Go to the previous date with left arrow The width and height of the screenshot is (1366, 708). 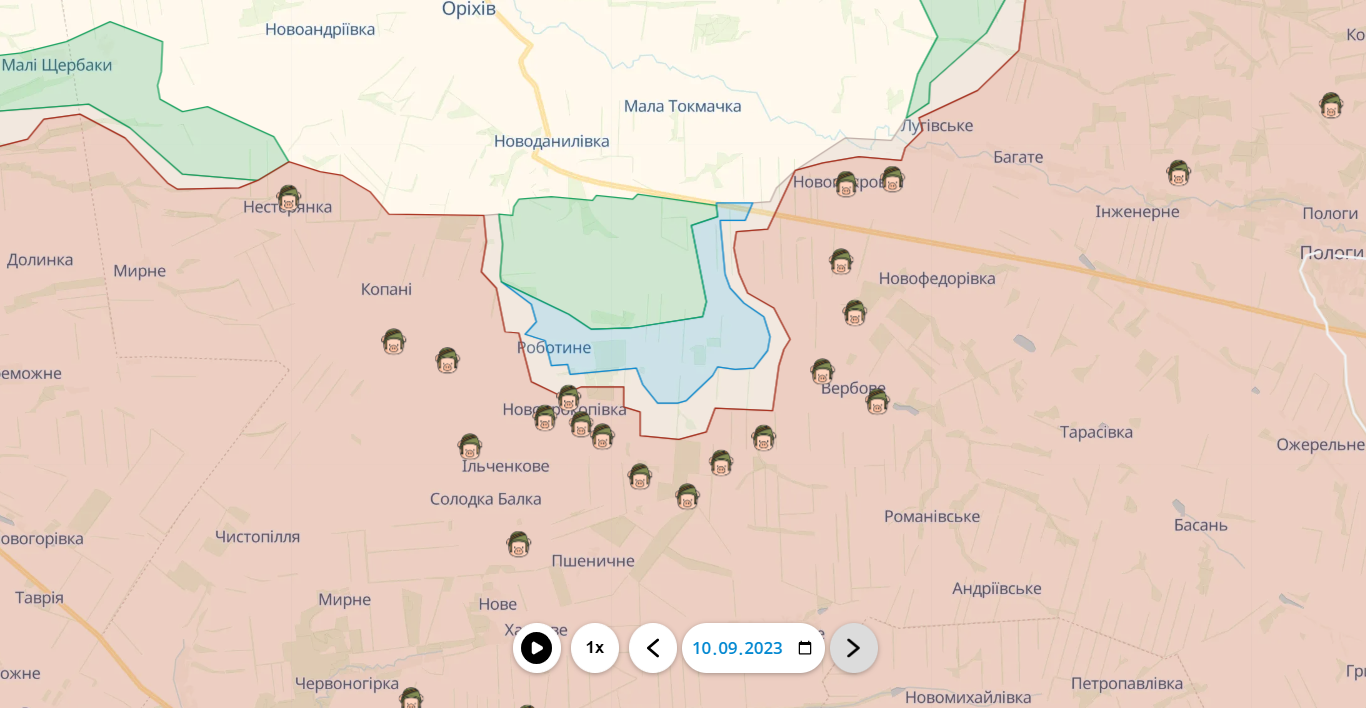pyautogui.click(x=653, y=648)
